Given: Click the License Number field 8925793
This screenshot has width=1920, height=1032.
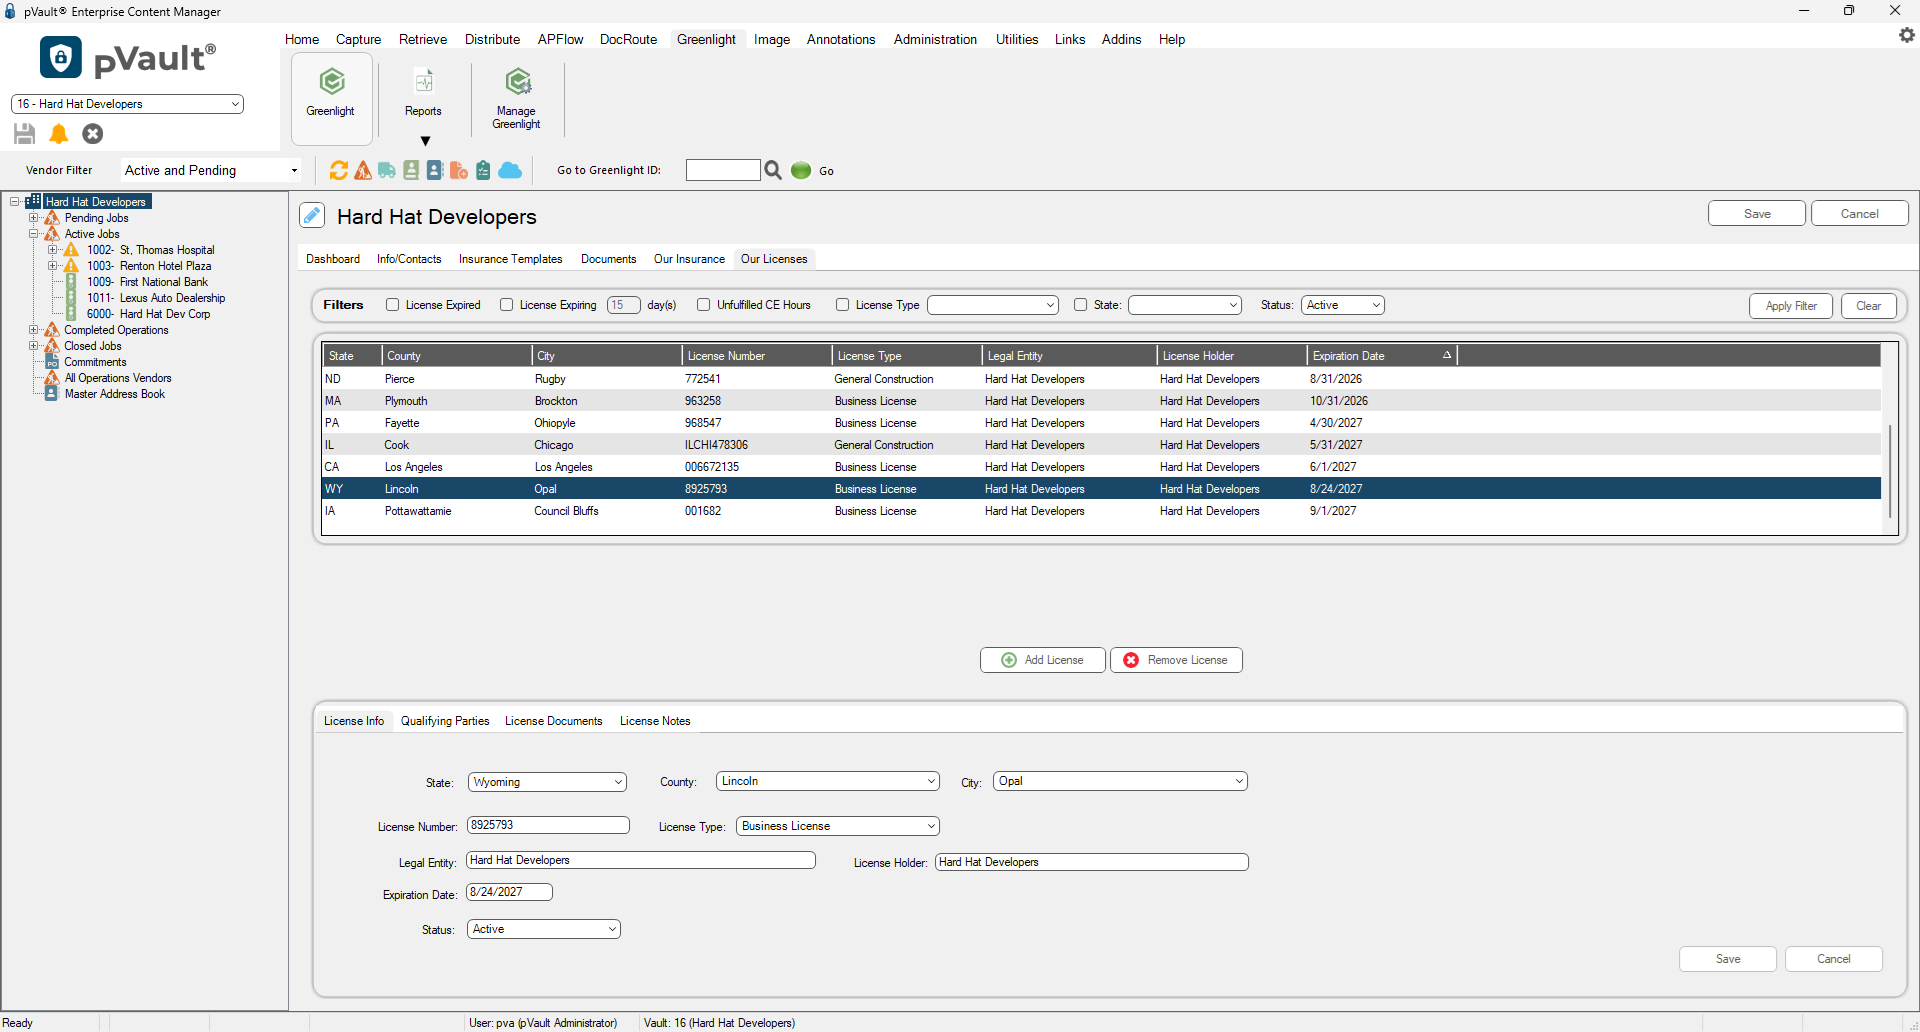Looking at the screenshot, I should pos(548,825).
